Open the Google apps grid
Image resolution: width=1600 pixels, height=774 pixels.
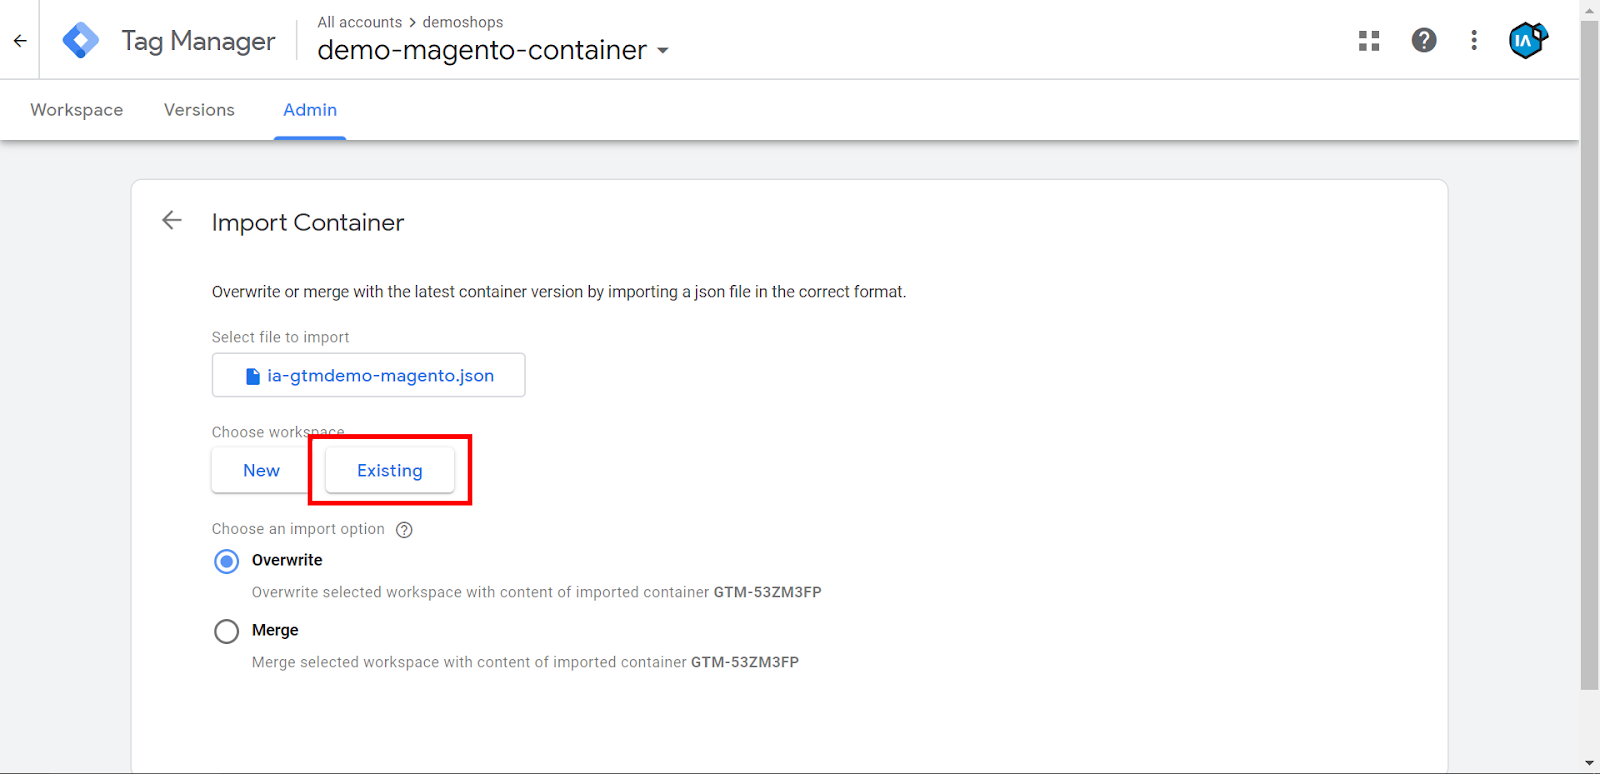(1369, 41)
